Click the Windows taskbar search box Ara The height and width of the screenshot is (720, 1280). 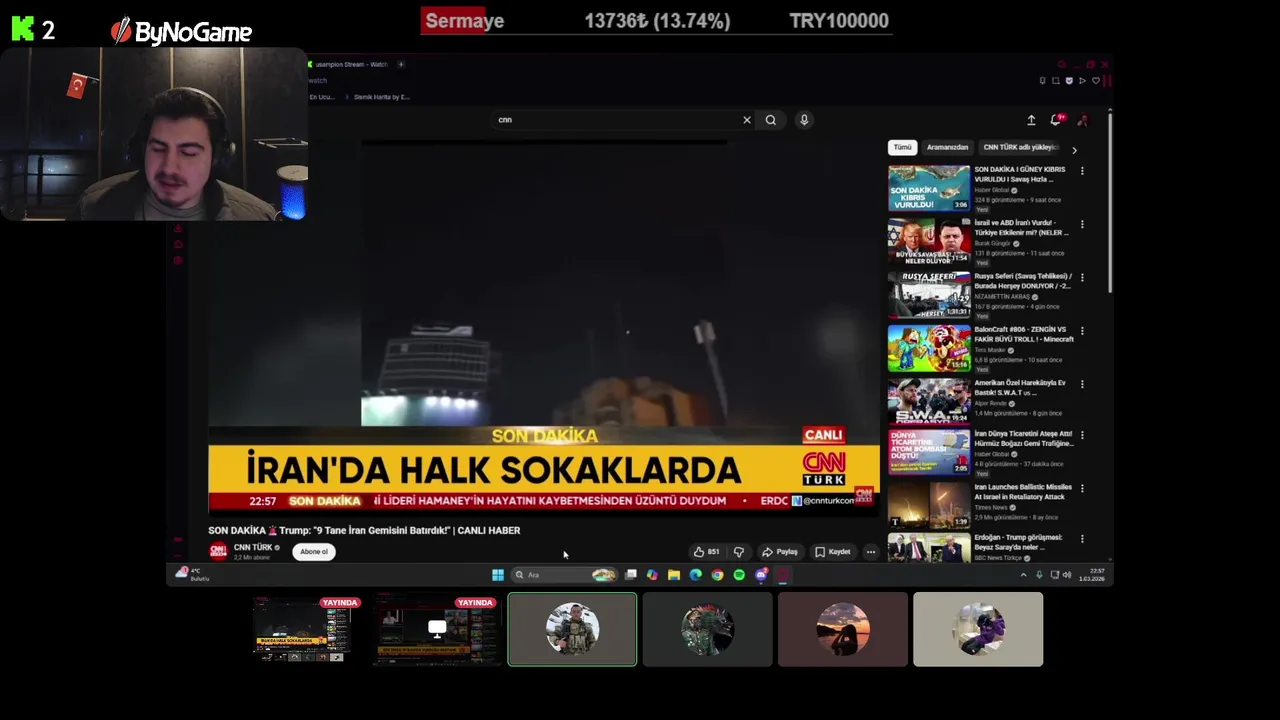click(x=564, y=575)
